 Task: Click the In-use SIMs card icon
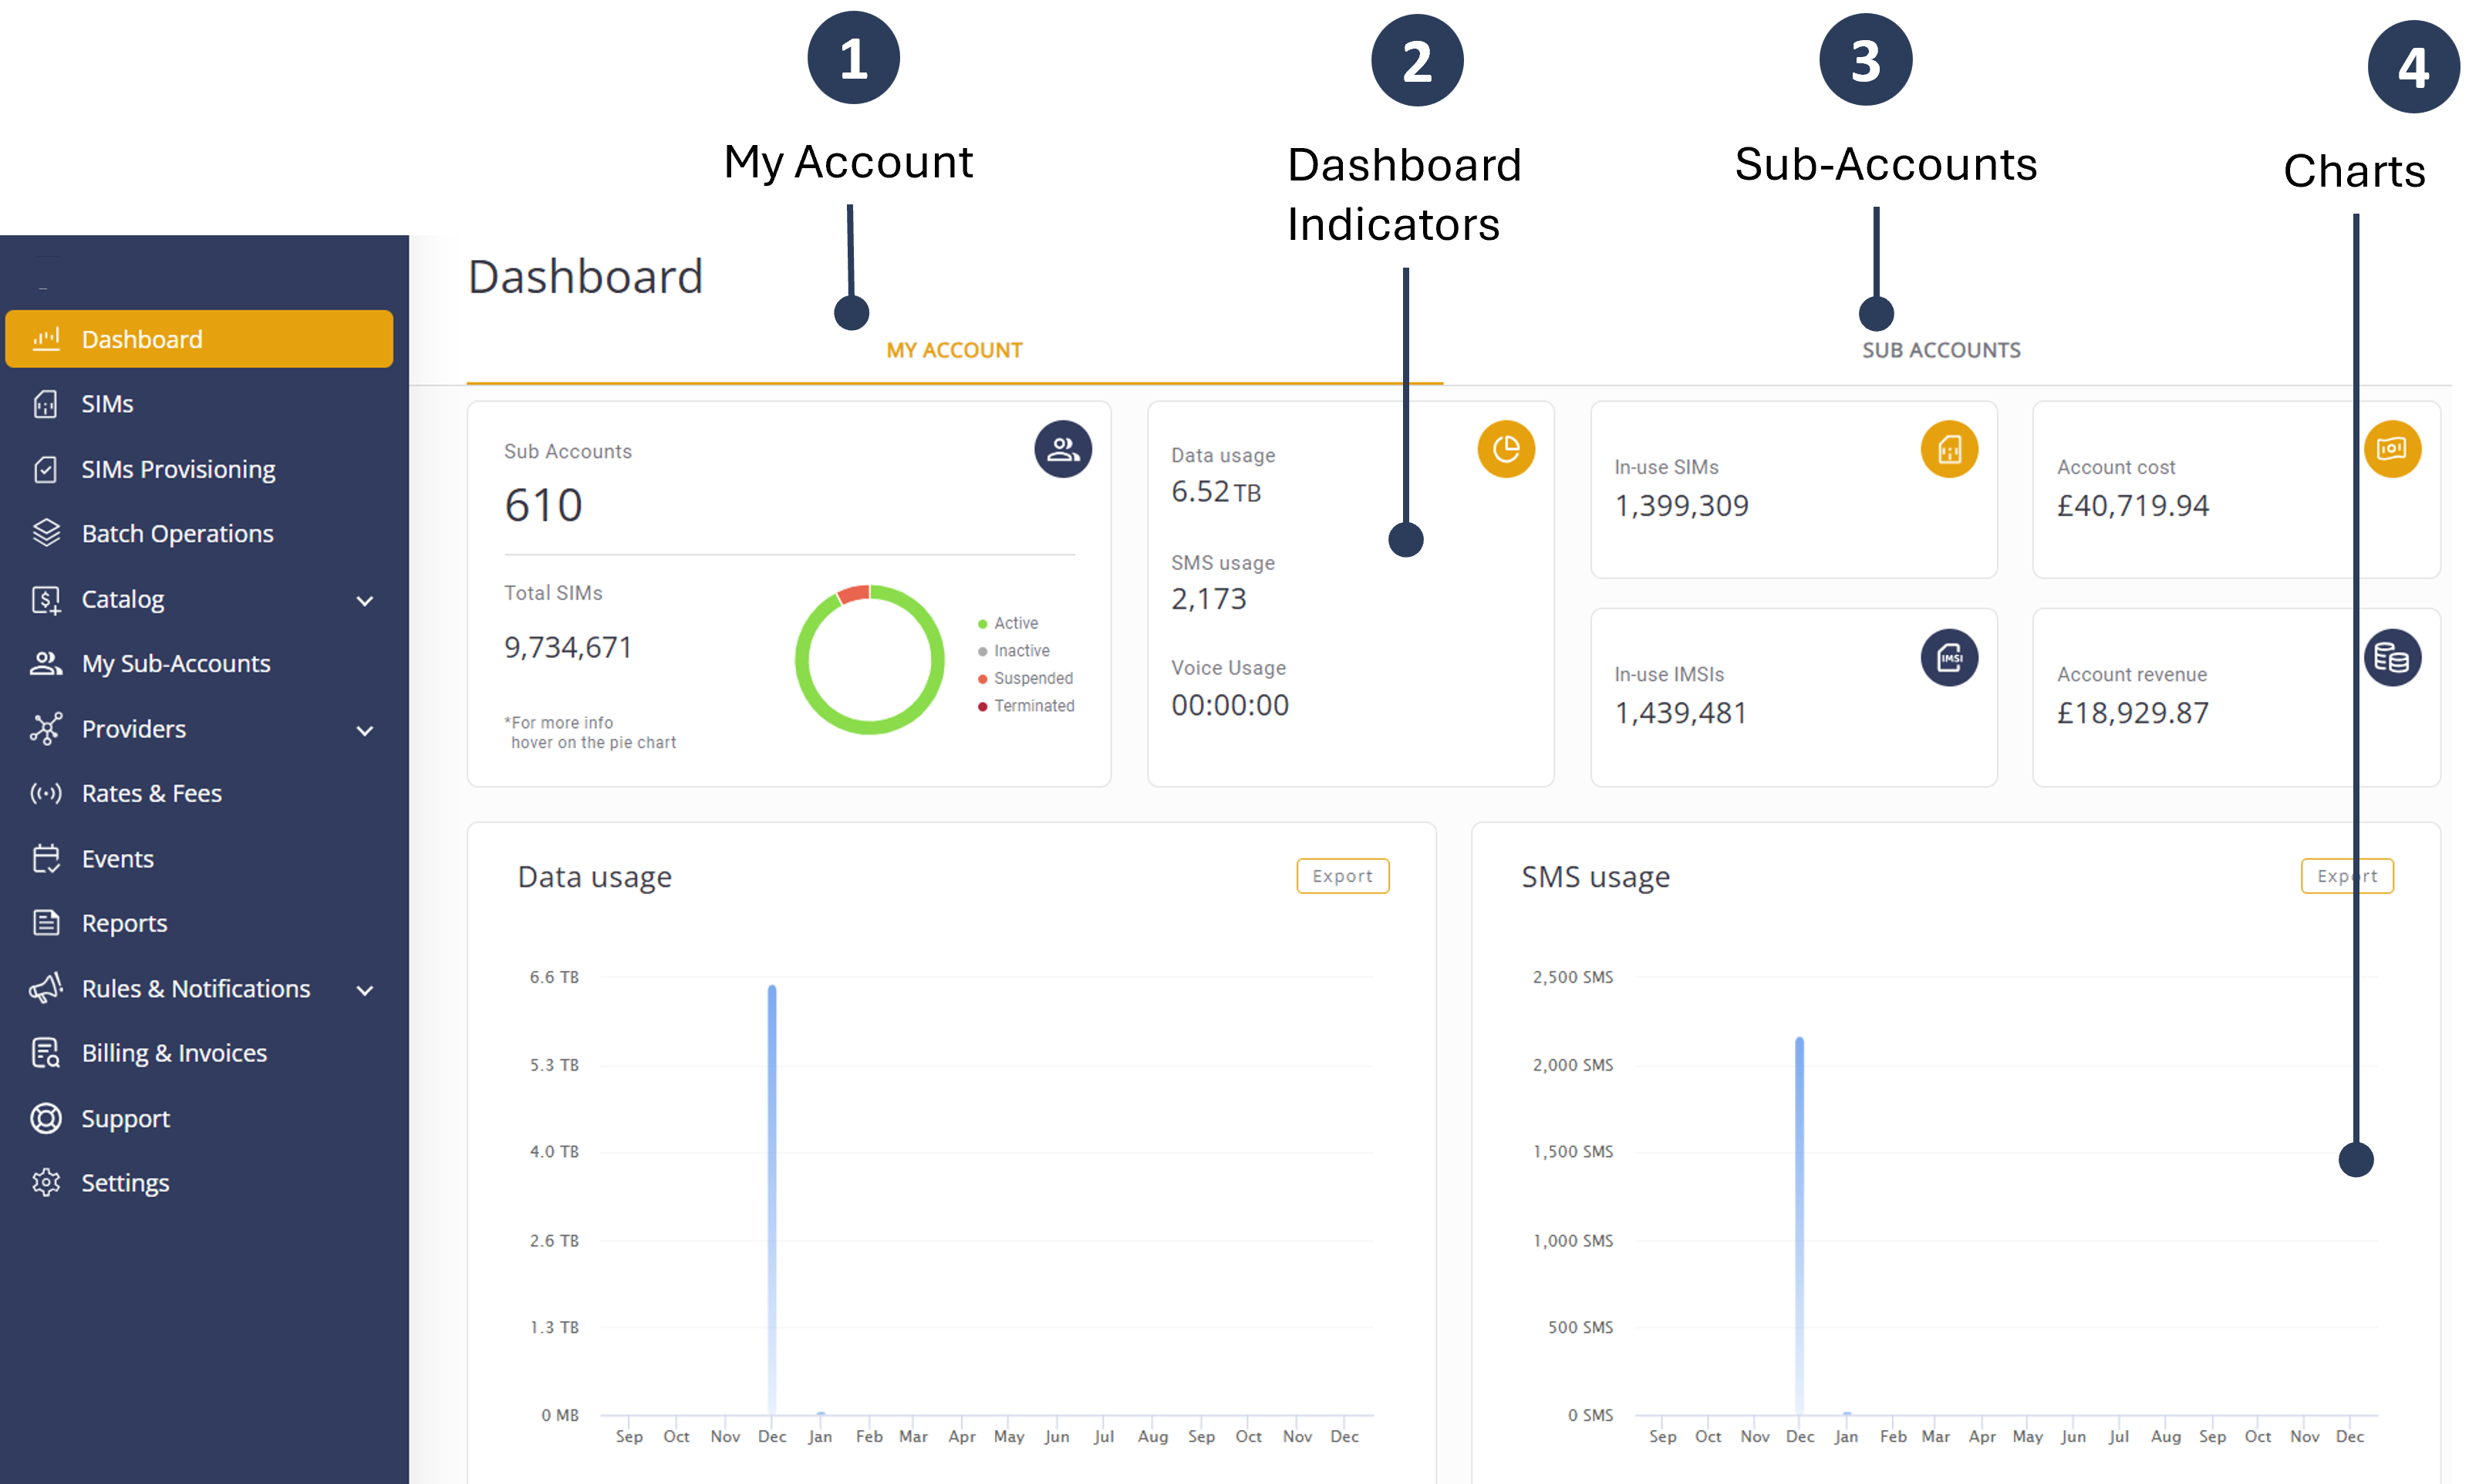point(1948,449)
